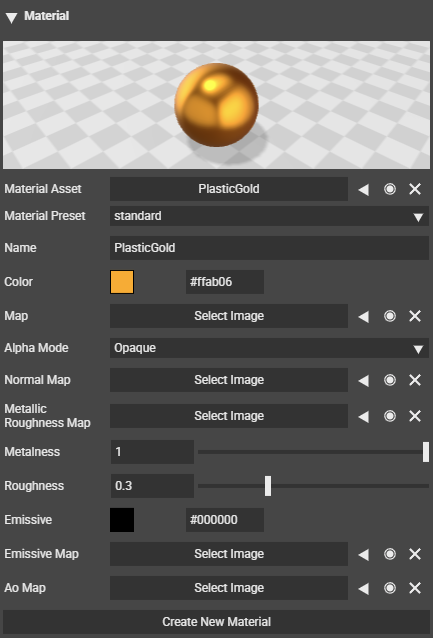Screen dimensions: 433x638
Task: Click the target icon beside Metallic Roughness Map
Action: (390, 416)
